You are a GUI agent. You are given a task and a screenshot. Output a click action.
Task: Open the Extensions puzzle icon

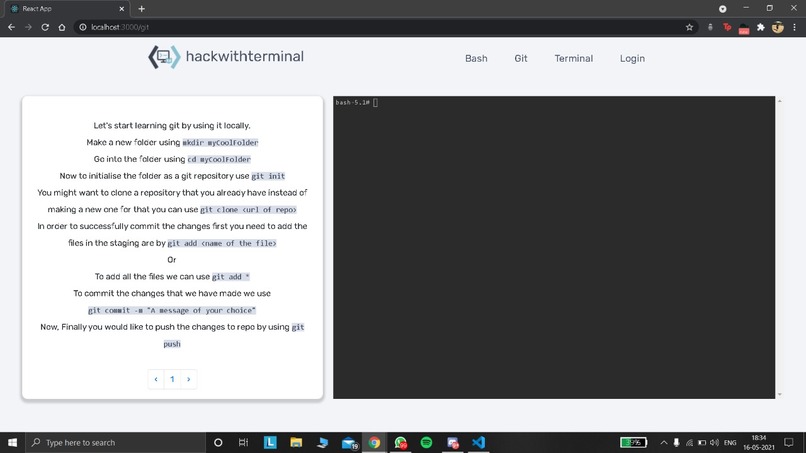(761, 27)
